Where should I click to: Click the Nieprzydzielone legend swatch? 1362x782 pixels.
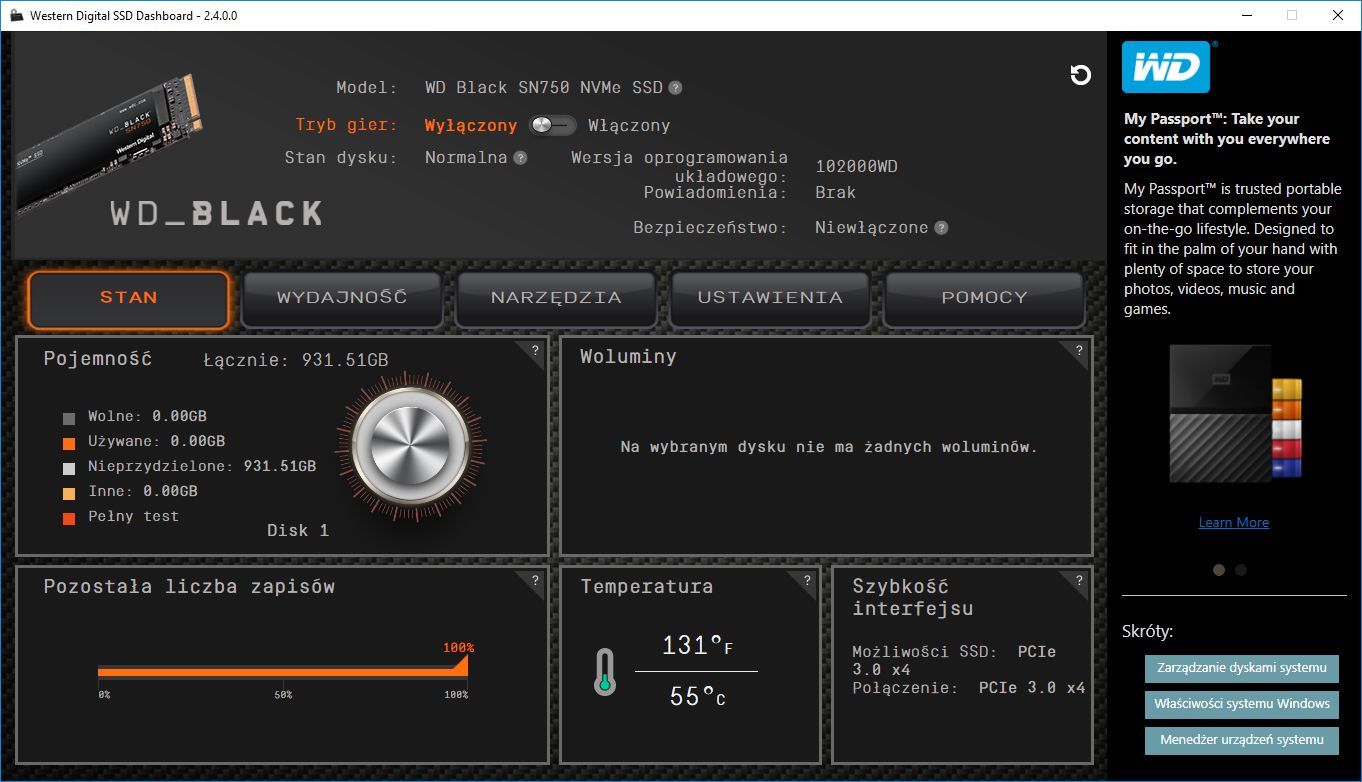pyautogui.click(x=69, y=468)
